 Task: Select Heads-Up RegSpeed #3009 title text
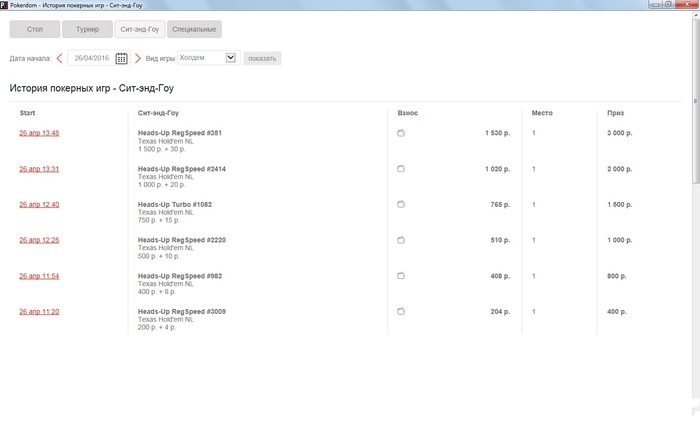click(182, 312)
